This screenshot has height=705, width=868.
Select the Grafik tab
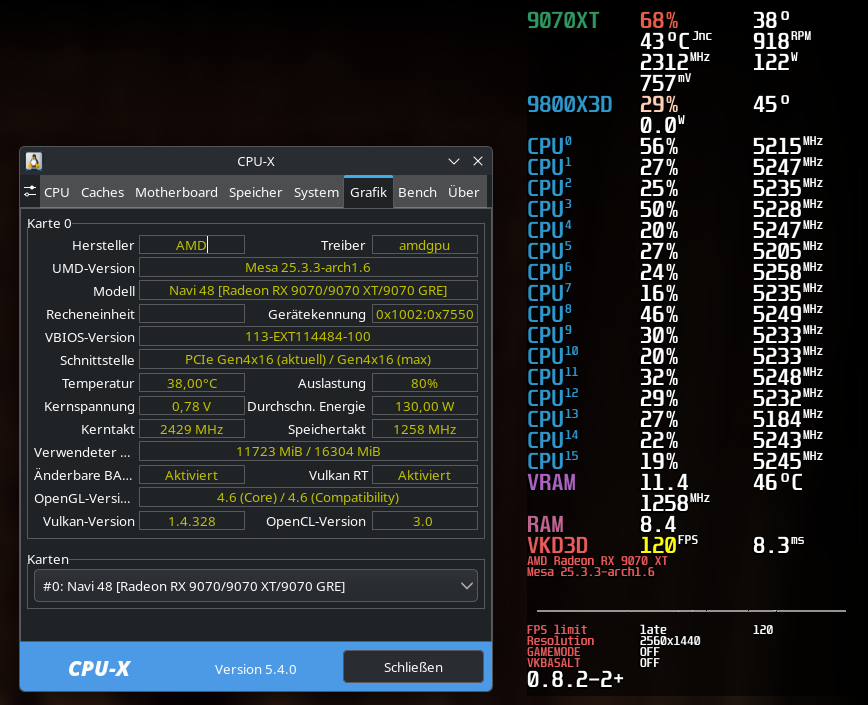tap(368, 192)
